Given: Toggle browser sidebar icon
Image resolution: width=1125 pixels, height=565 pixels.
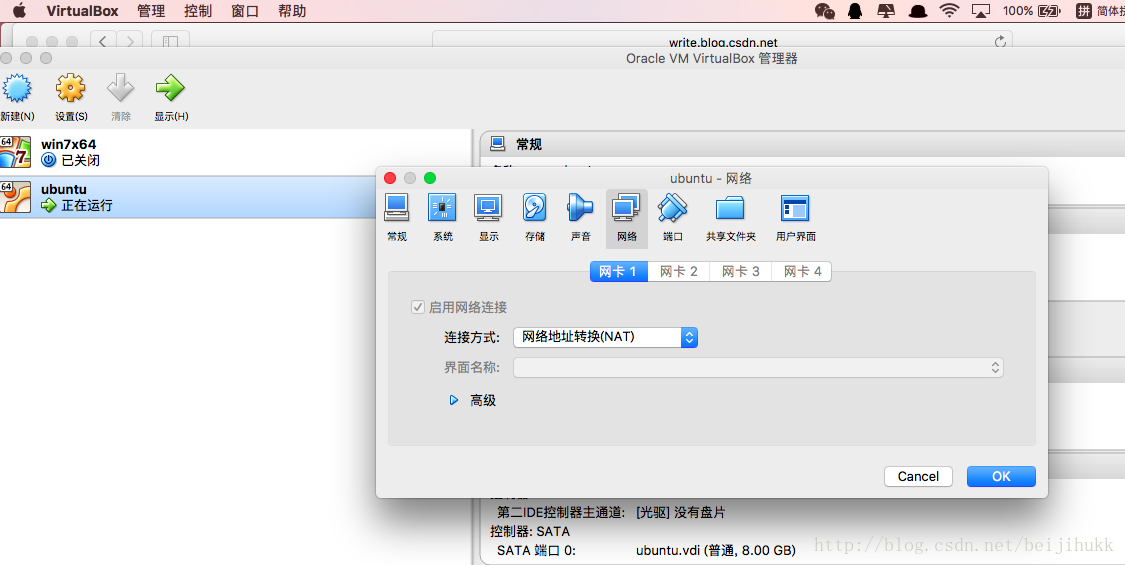Looking at the screenshot, I should pos(170,42).
